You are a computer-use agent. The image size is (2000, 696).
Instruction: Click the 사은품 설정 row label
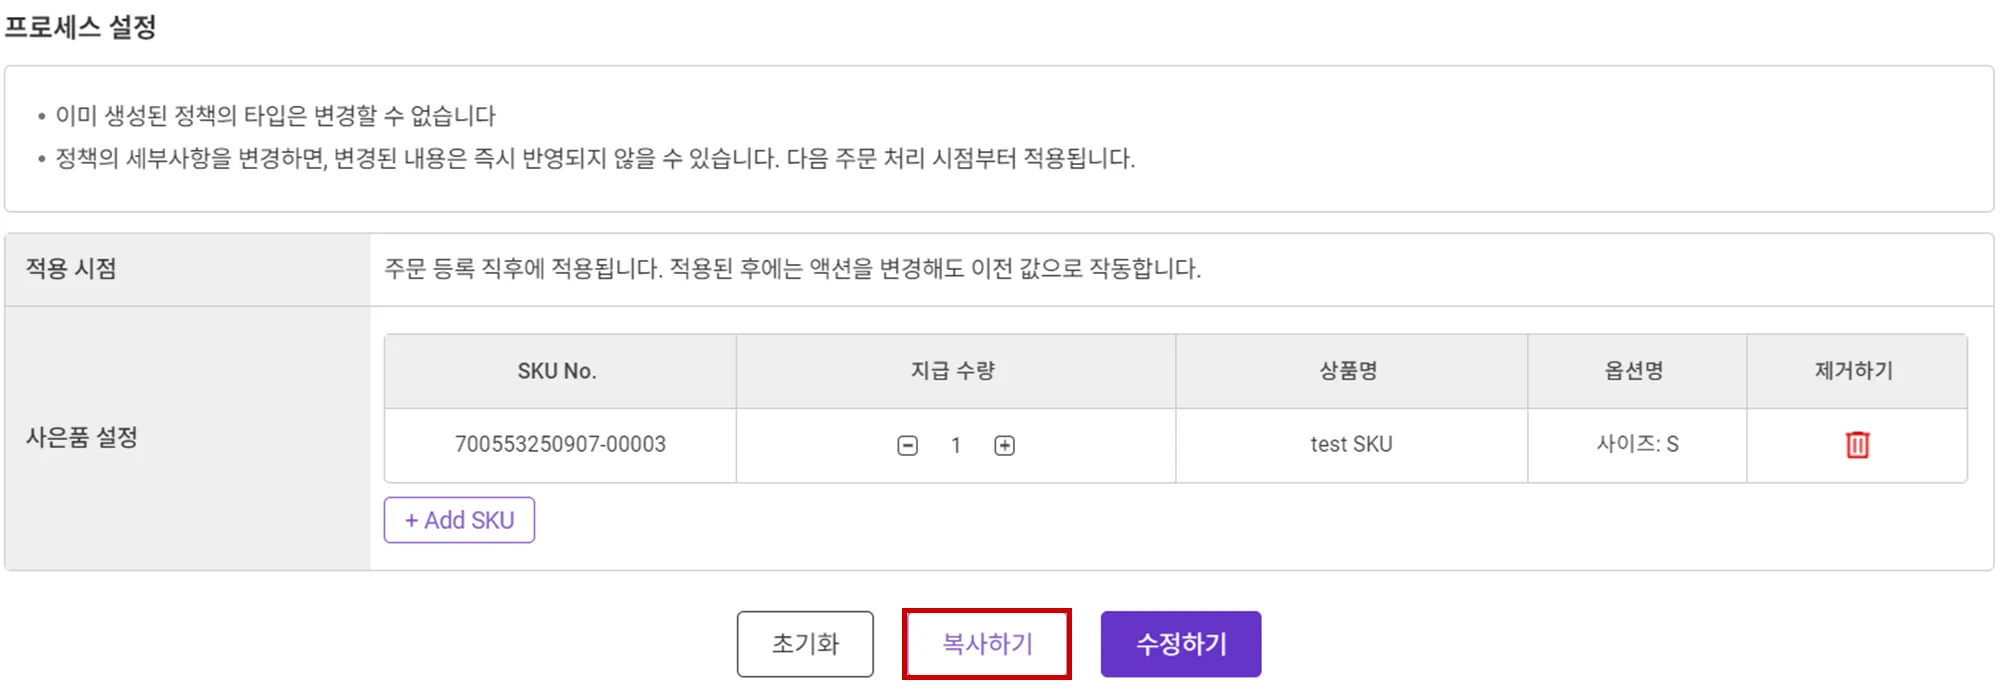point(82,438)
